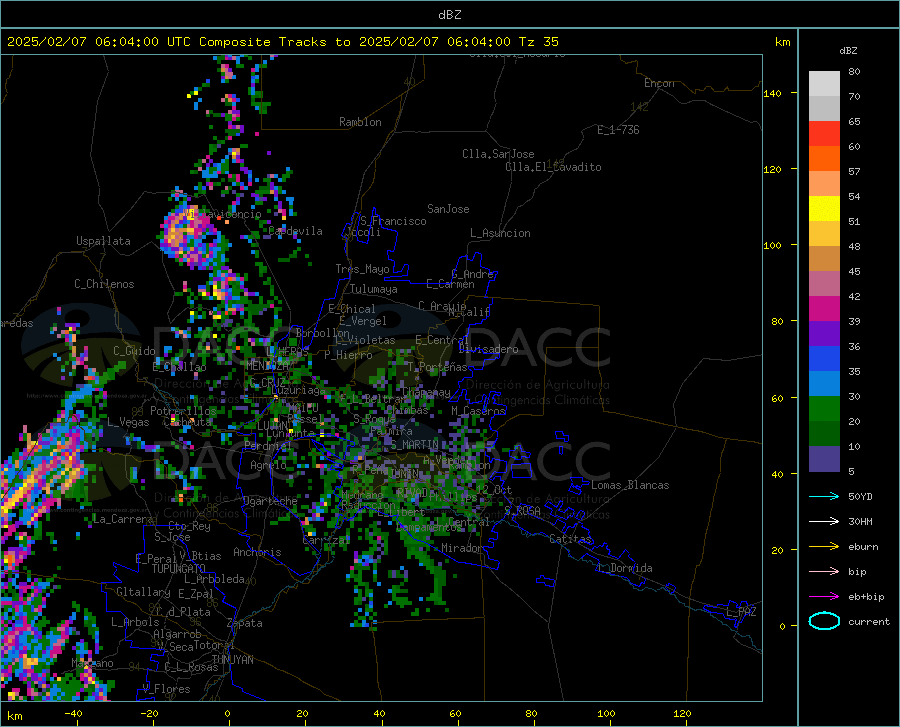This screenshot has width=900, height=727.
Task: Click the cyan current ellipse in legend
Action: click(x=824, y=621)
